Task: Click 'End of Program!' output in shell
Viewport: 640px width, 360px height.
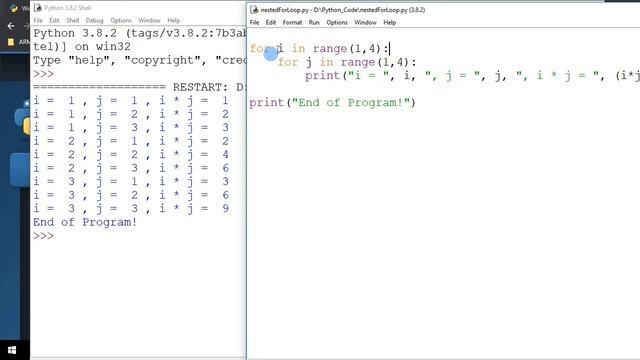Action: (85, 222)
